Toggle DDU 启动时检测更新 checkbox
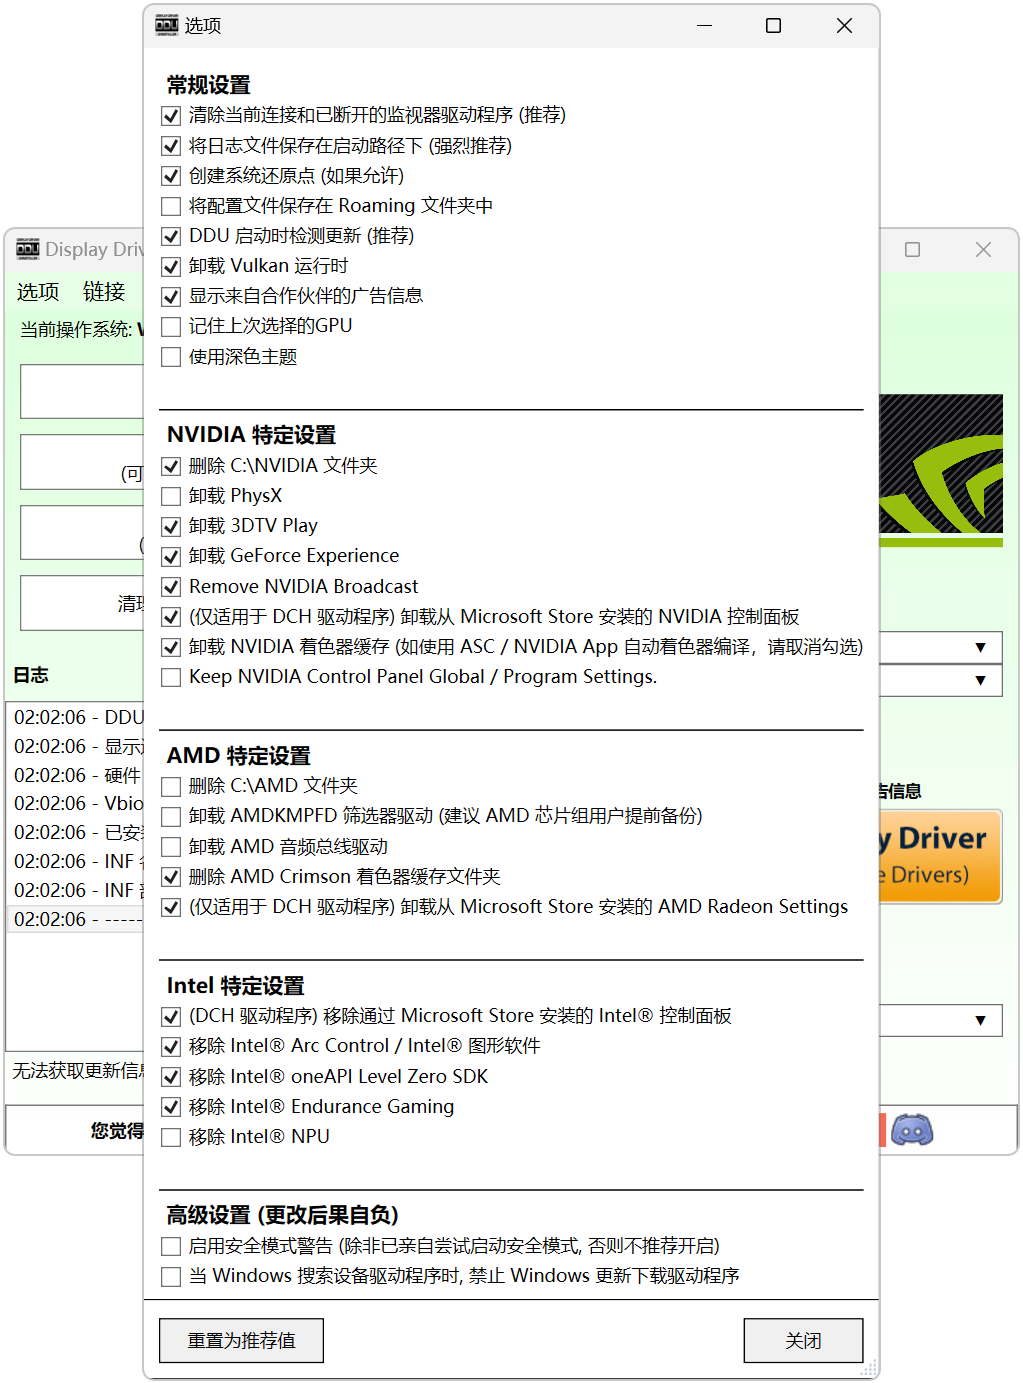Screen dimensions: 1023x1383 (171, 236)
